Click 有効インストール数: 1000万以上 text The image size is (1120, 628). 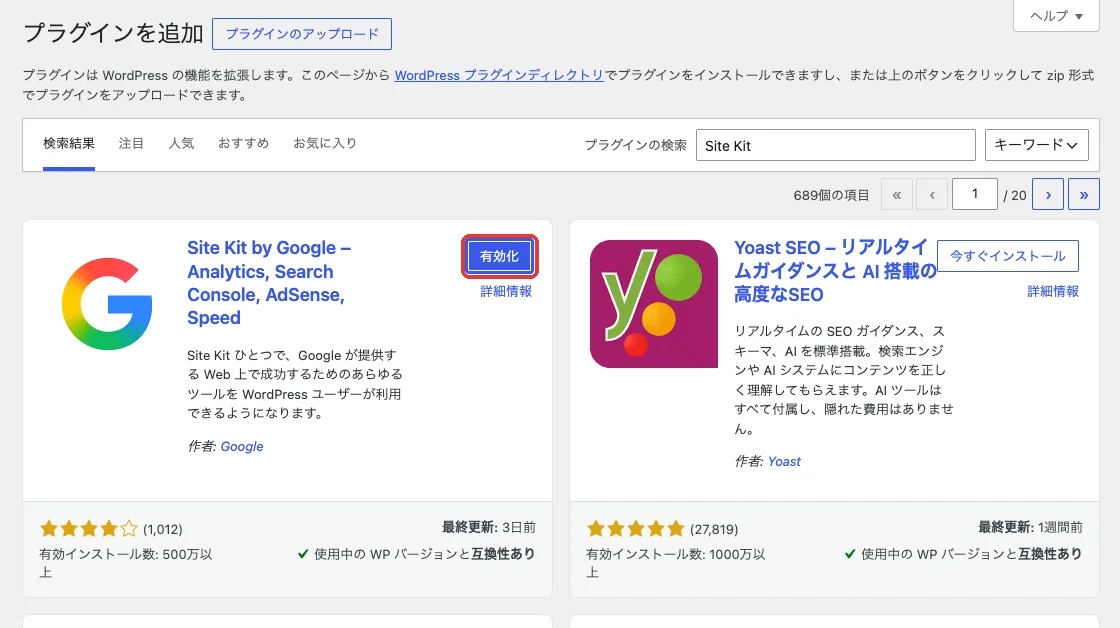click(x=676, y=563)
